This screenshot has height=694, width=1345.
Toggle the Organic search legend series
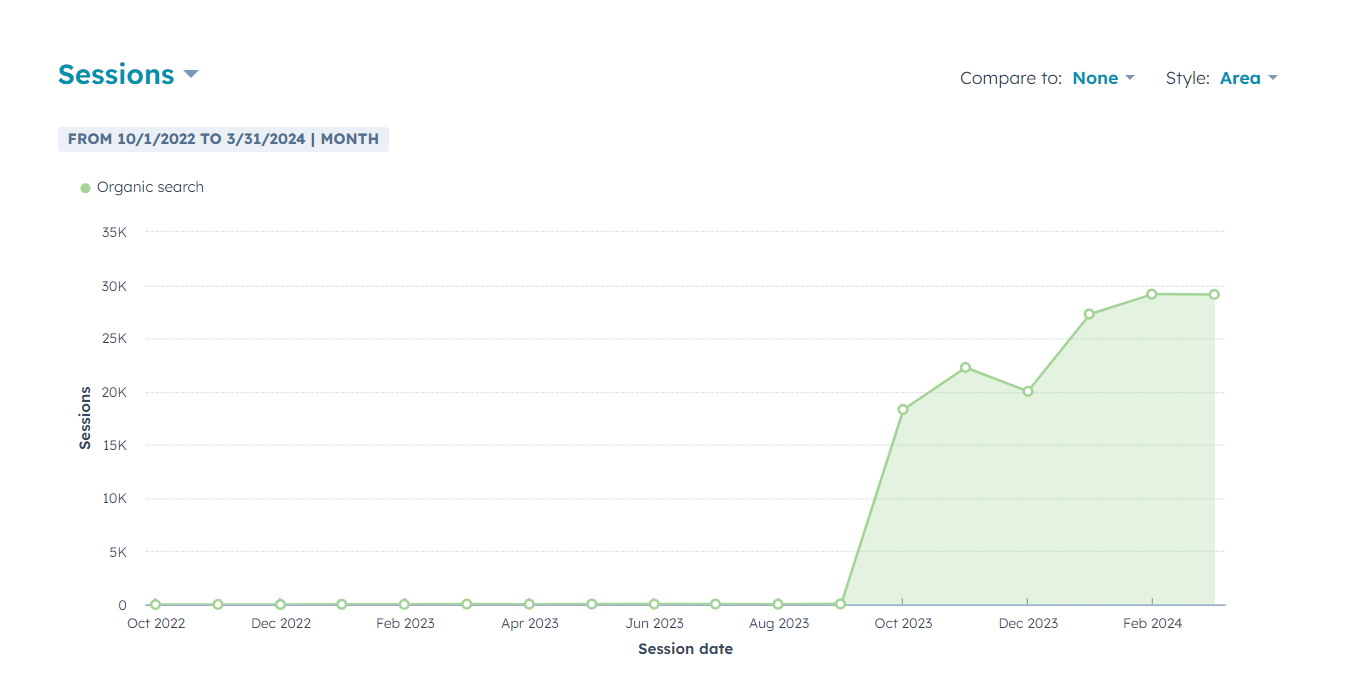(x=150, y=187)
